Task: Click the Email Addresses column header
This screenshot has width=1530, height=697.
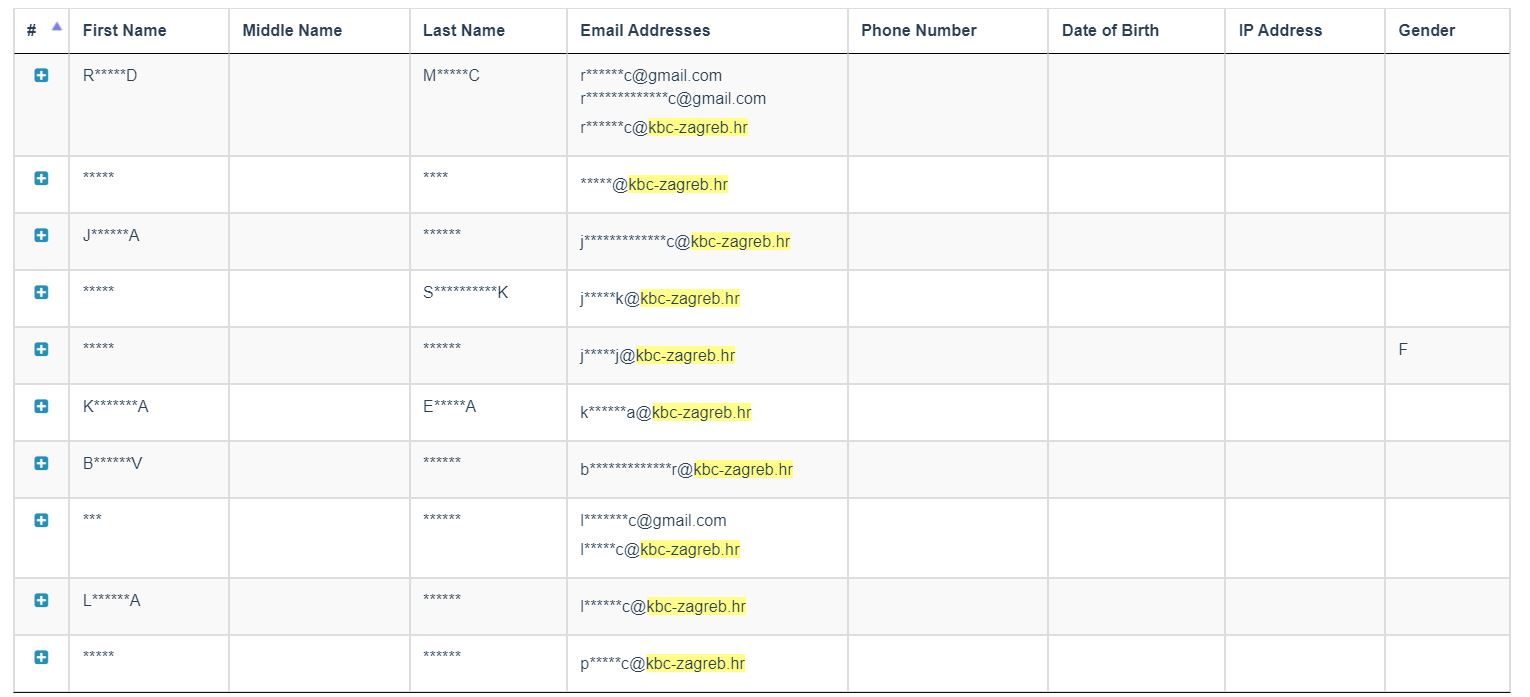Action: point(645,30)
